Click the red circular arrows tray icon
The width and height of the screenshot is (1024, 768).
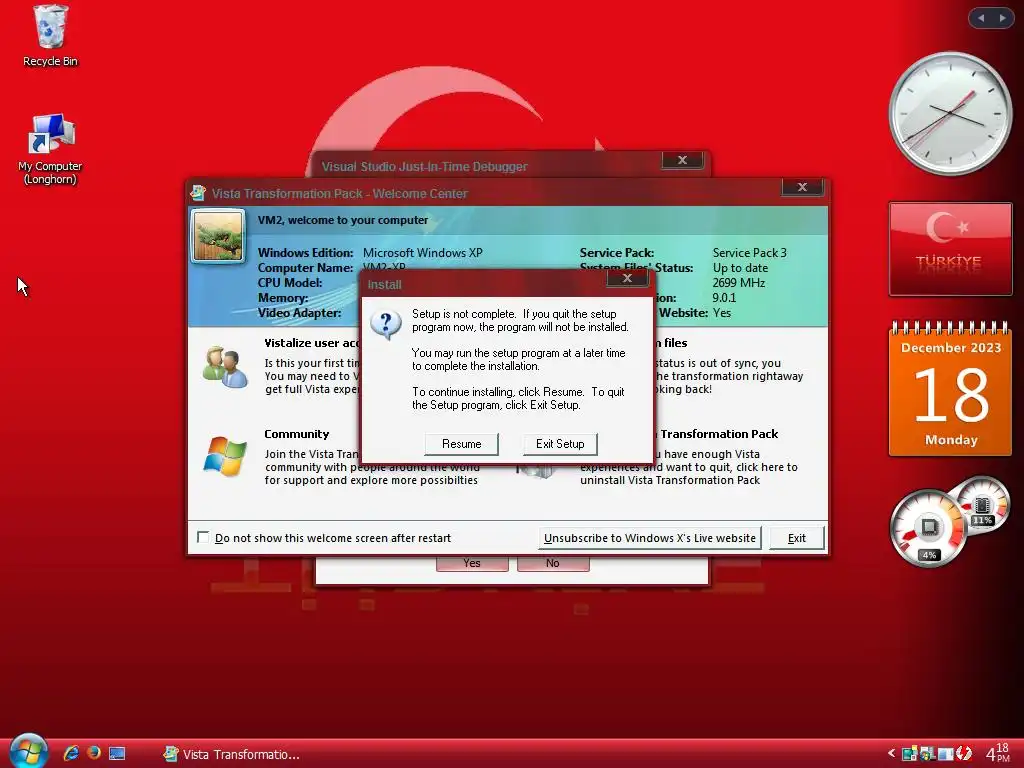pos(965,754)
